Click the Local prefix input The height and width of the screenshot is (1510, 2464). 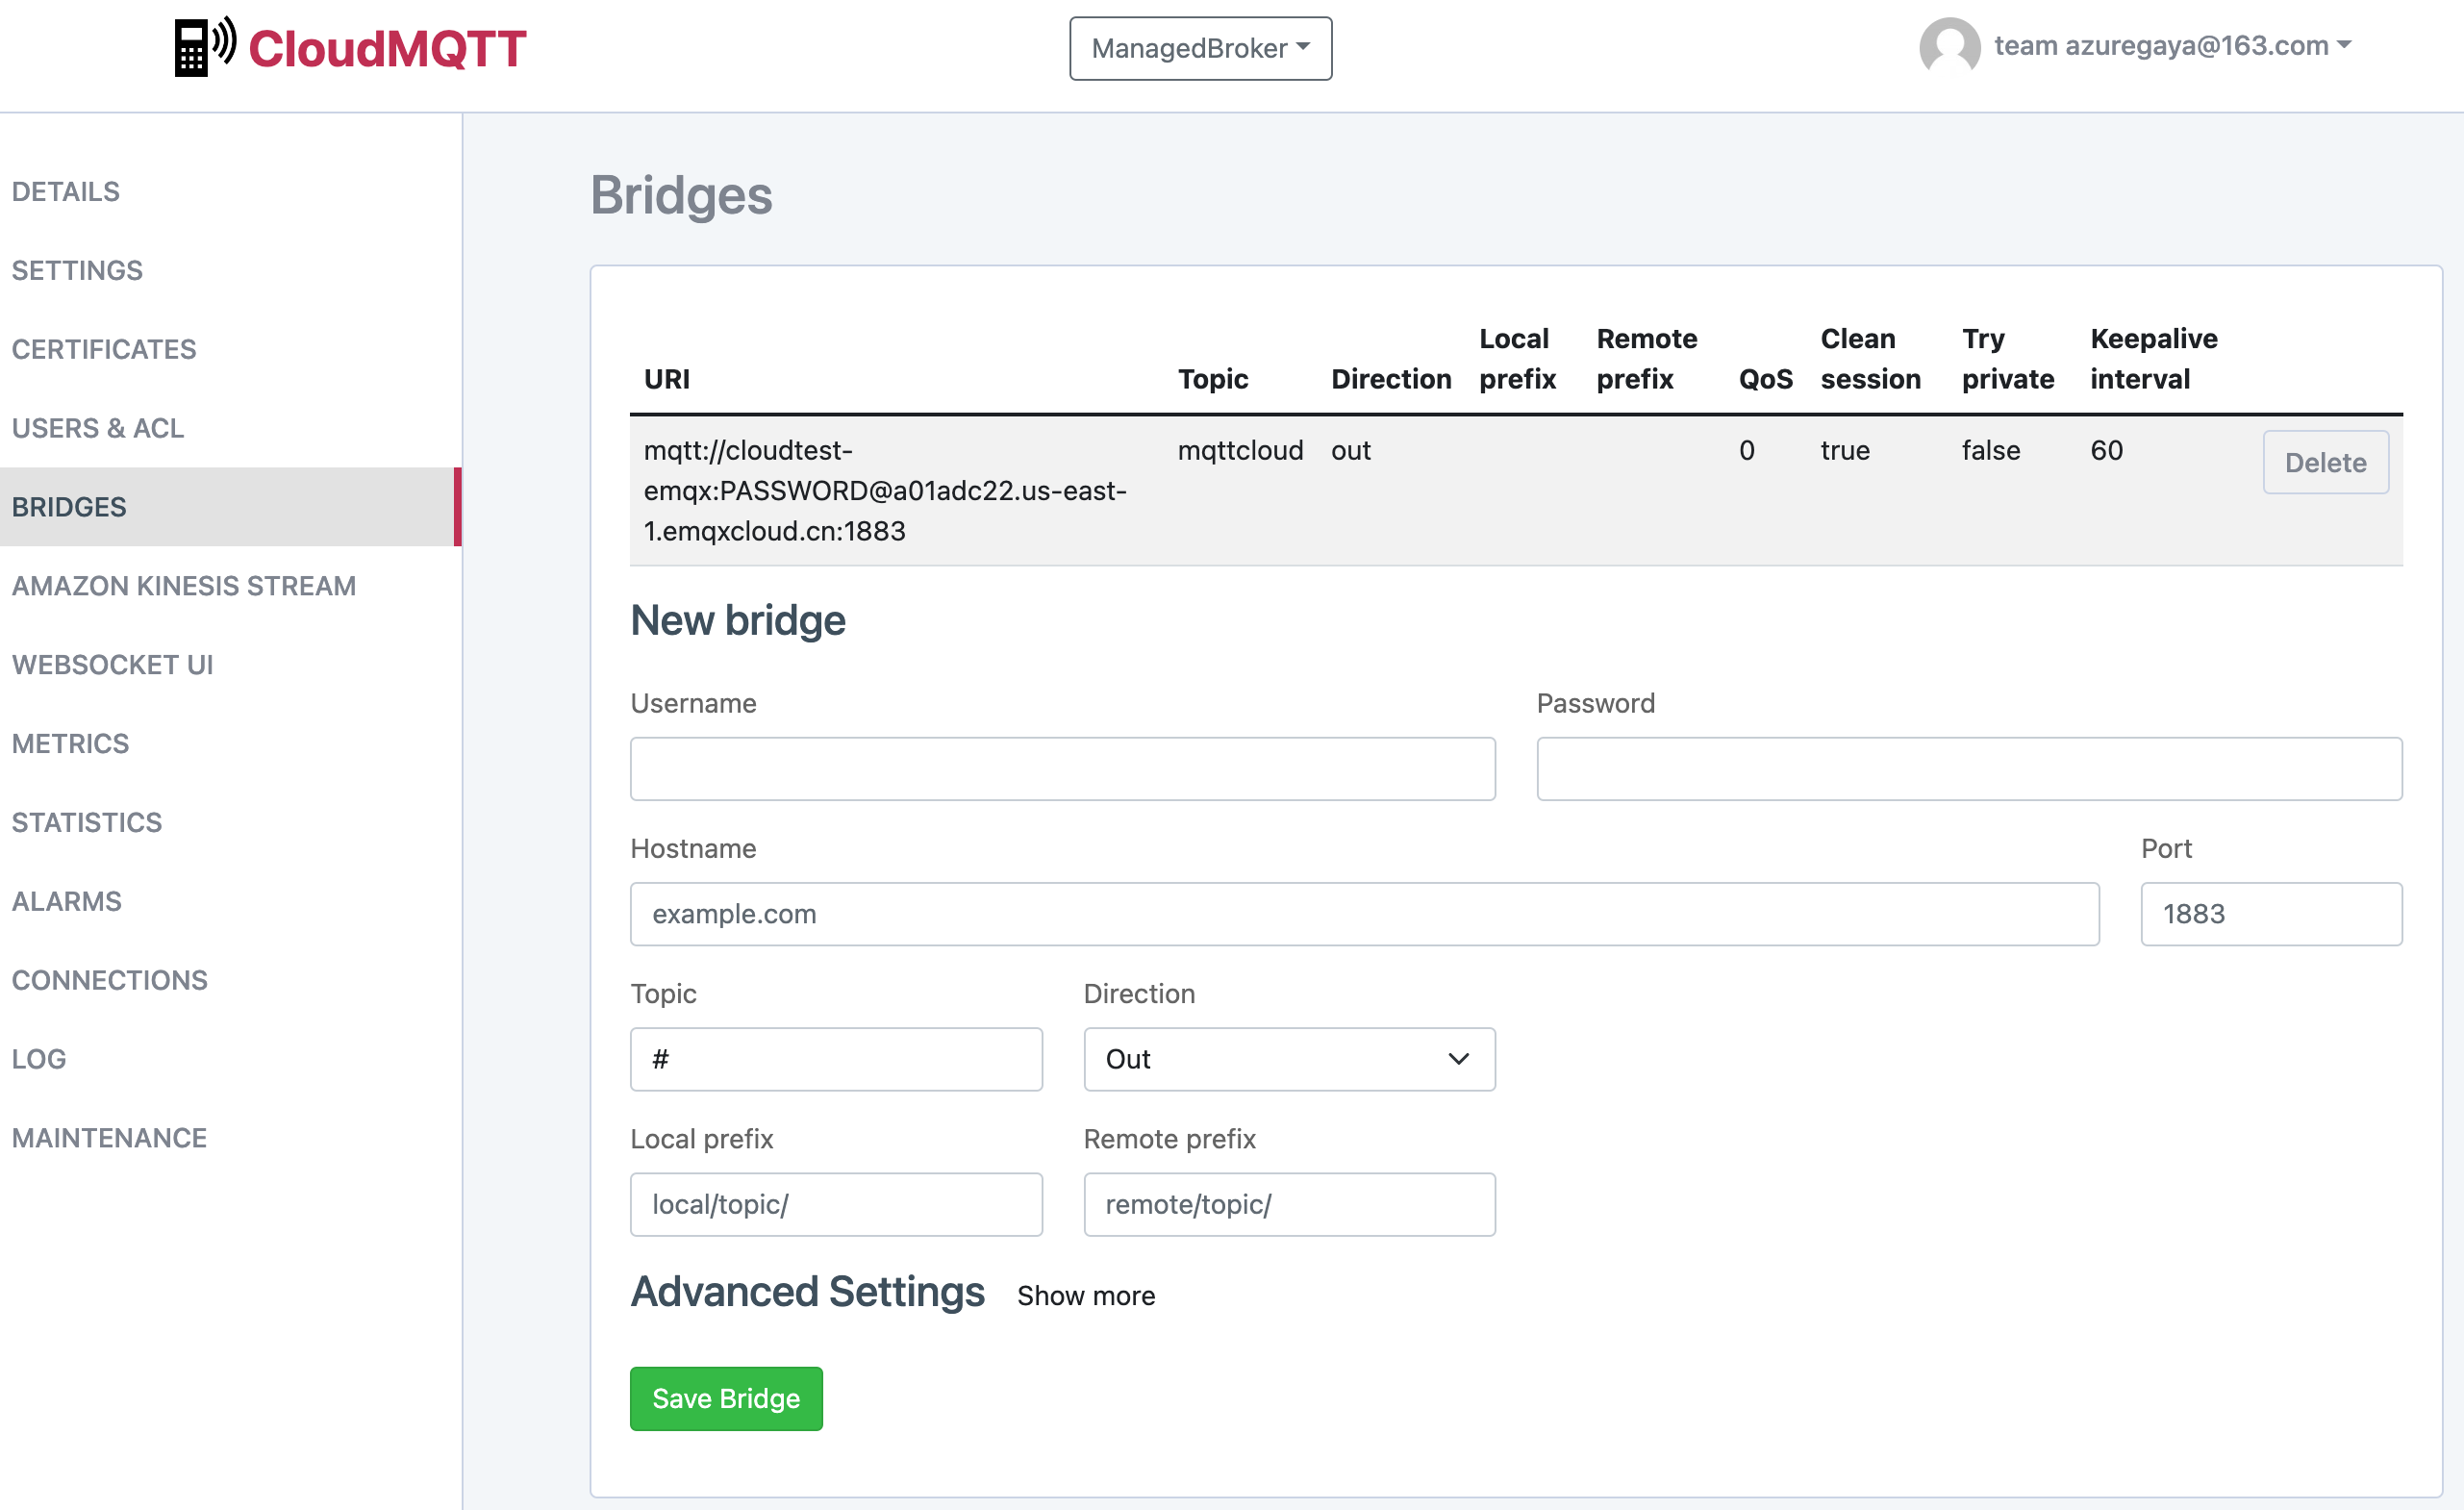click(x=836, y=1204)
